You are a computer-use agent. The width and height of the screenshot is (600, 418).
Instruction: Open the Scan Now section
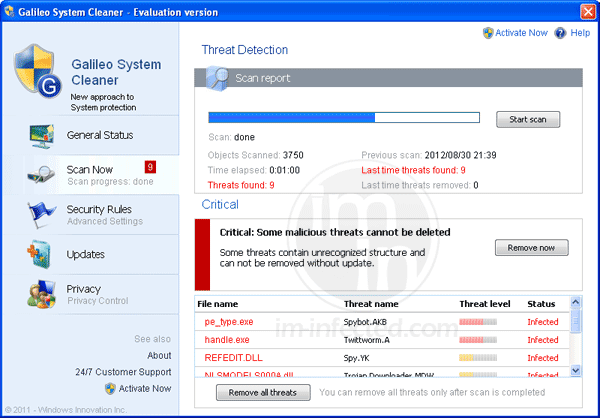point(91,175)
